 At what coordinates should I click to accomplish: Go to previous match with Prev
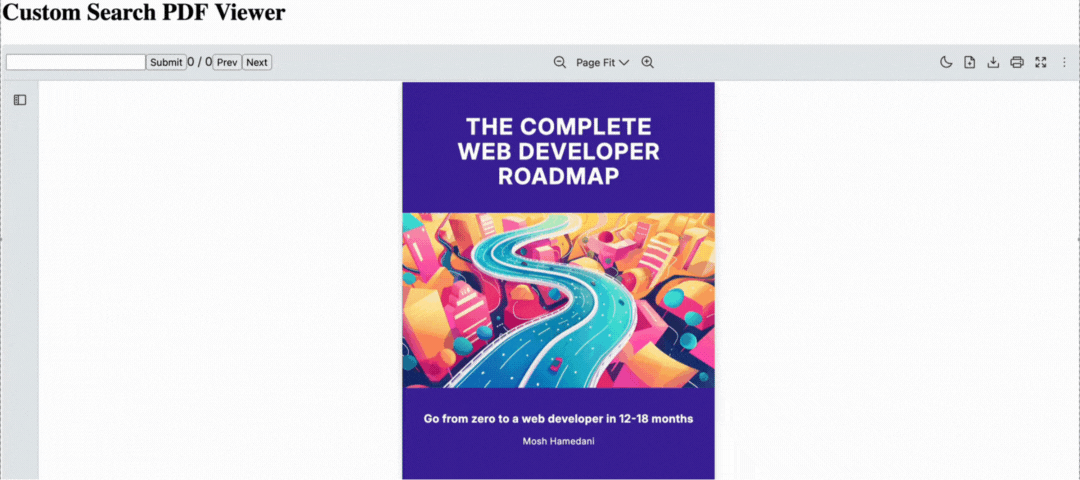[227, 62]
